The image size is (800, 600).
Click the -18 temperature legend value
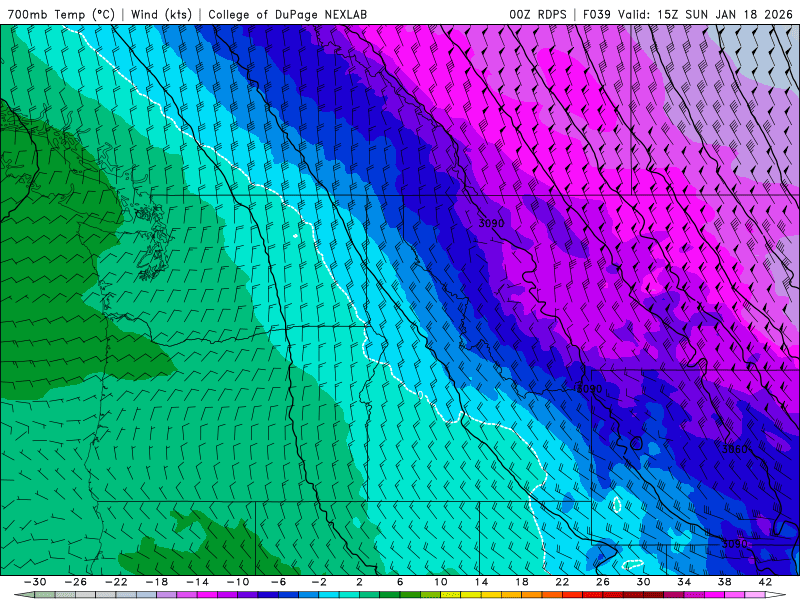[157, 582]
